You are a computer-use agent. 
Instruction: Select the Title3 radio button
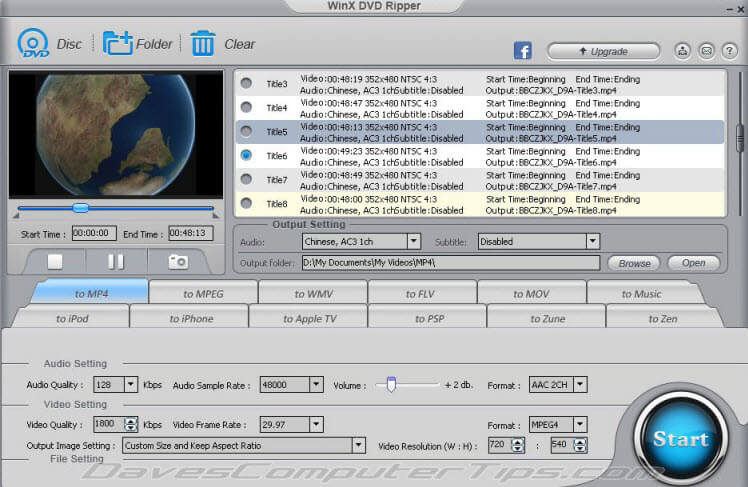(x=246, y=83)
